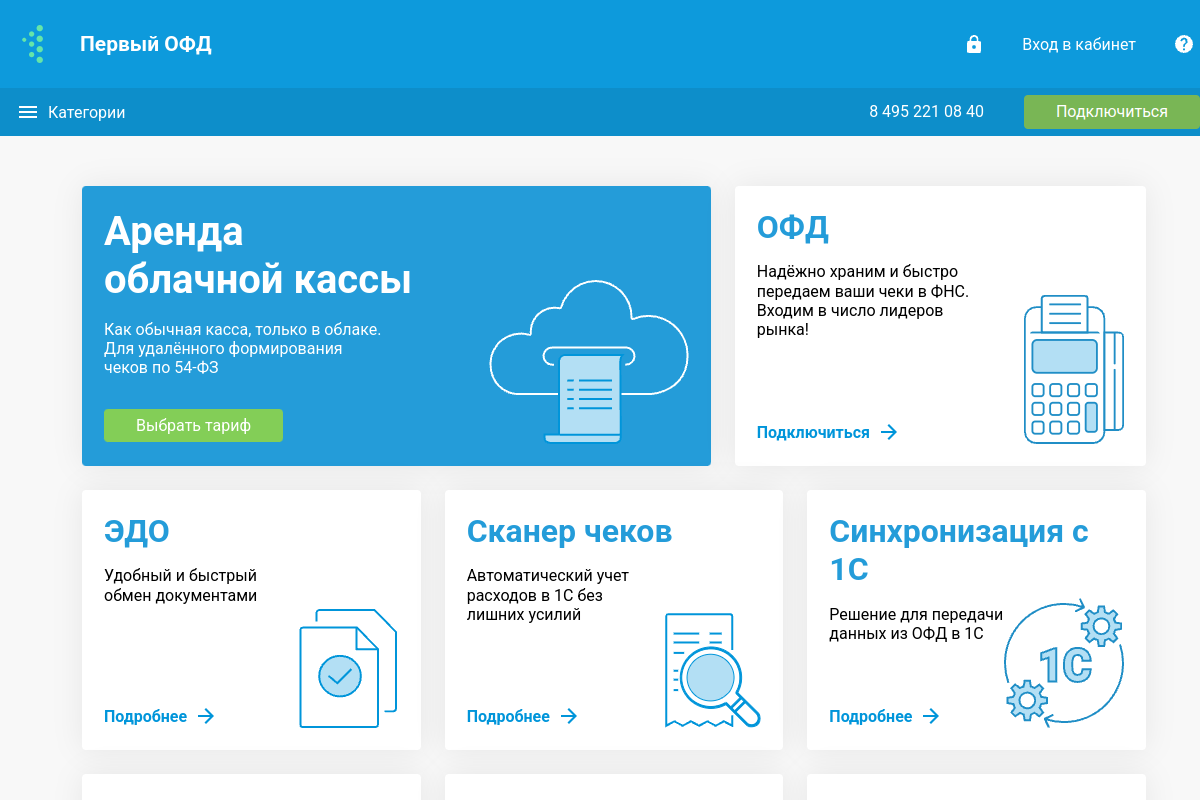Click the cloud receipt illustration

[x=589, y=362]
